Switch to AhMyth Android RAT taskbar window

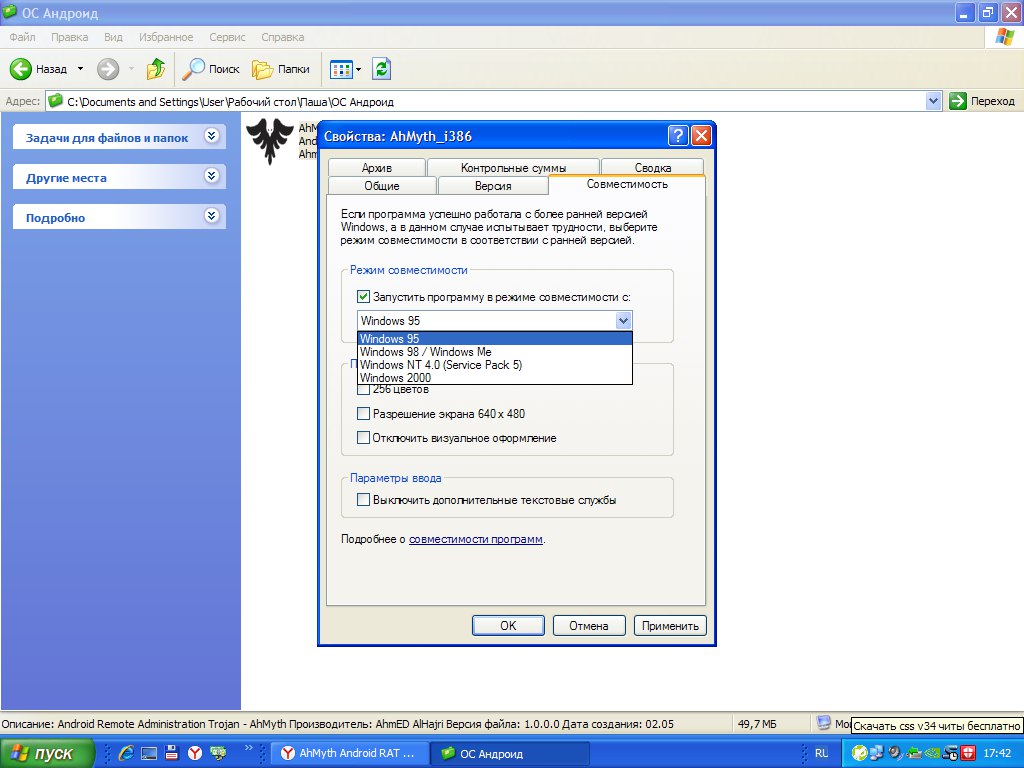348,753
